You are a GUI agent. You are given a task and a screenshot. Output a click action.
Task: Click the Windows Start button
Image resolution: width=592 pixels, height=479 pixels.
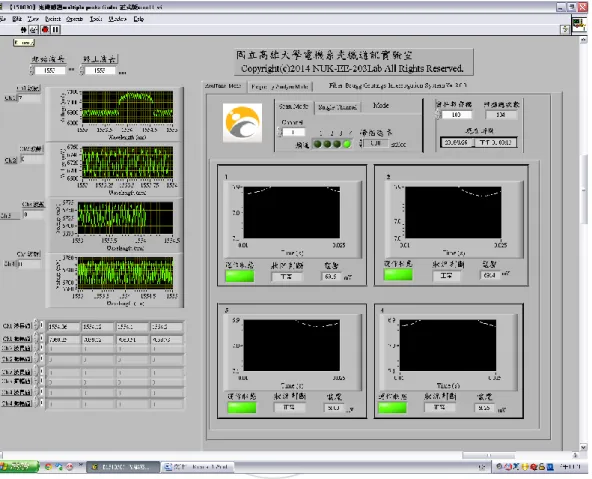(x=18, y=467)
